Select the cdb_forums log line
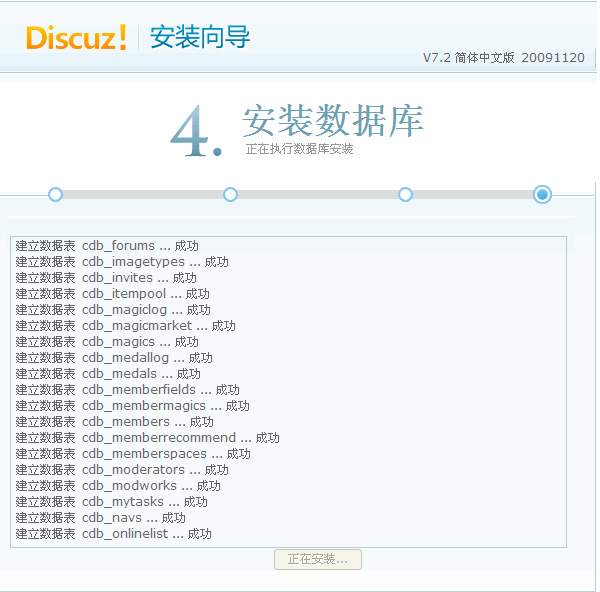 [107, 246]
